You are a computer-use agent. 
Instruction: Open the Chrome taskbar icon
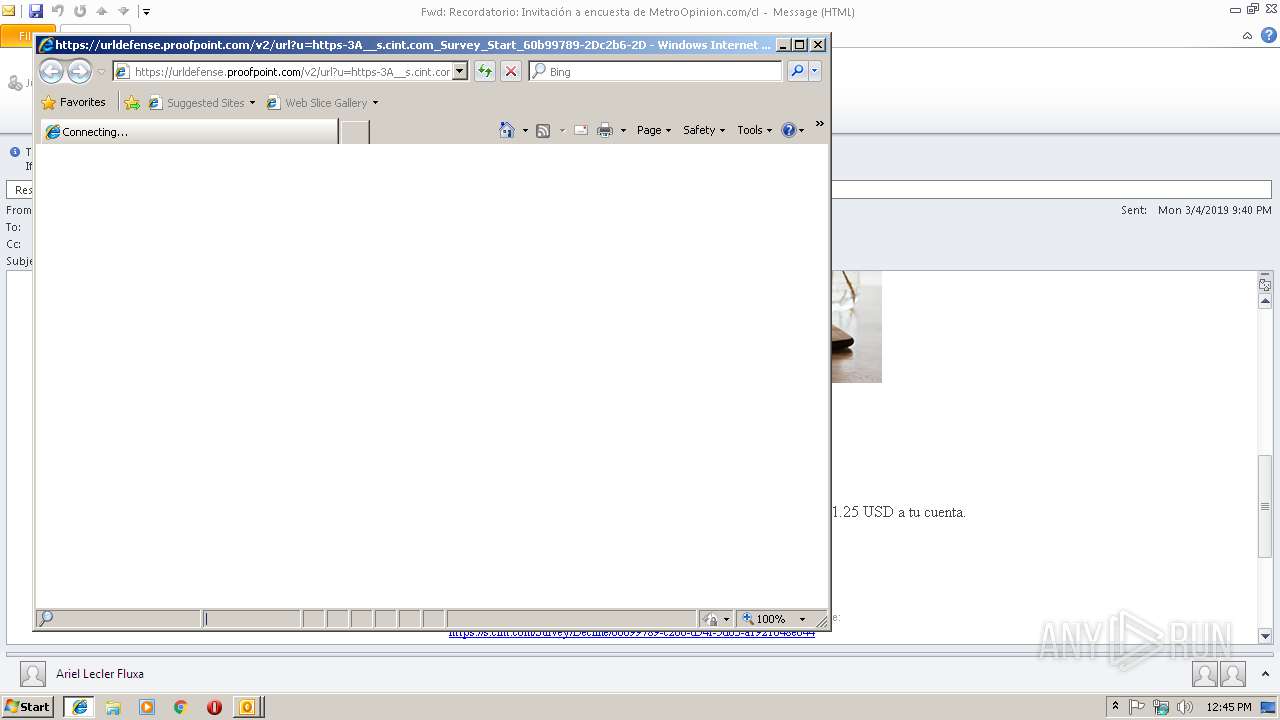pos(180,707)
